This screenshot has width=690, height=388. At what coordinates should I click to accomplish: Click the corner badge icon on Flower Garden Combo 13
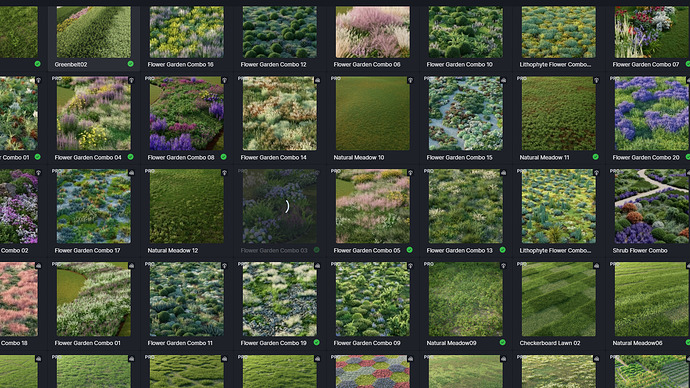click(x=503, y=173)
